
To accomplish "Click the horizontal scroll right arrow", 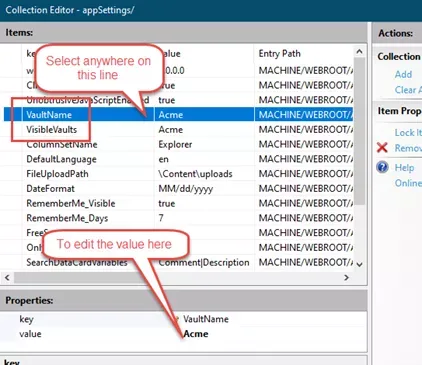I will click(x=346, y=277).
